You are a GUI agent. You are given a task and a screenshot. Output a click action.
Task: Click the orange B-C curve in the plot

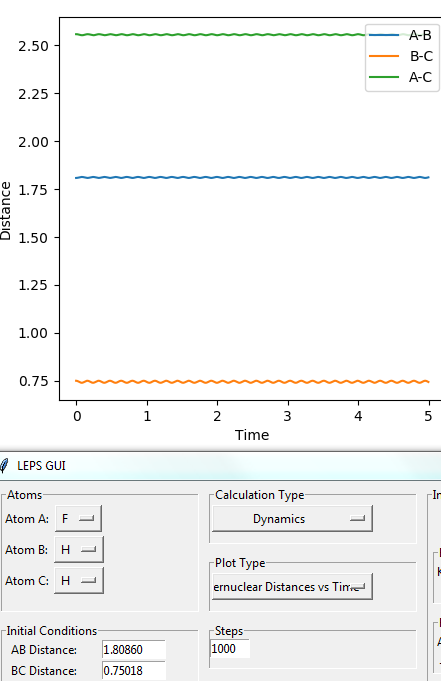point(252,382)
